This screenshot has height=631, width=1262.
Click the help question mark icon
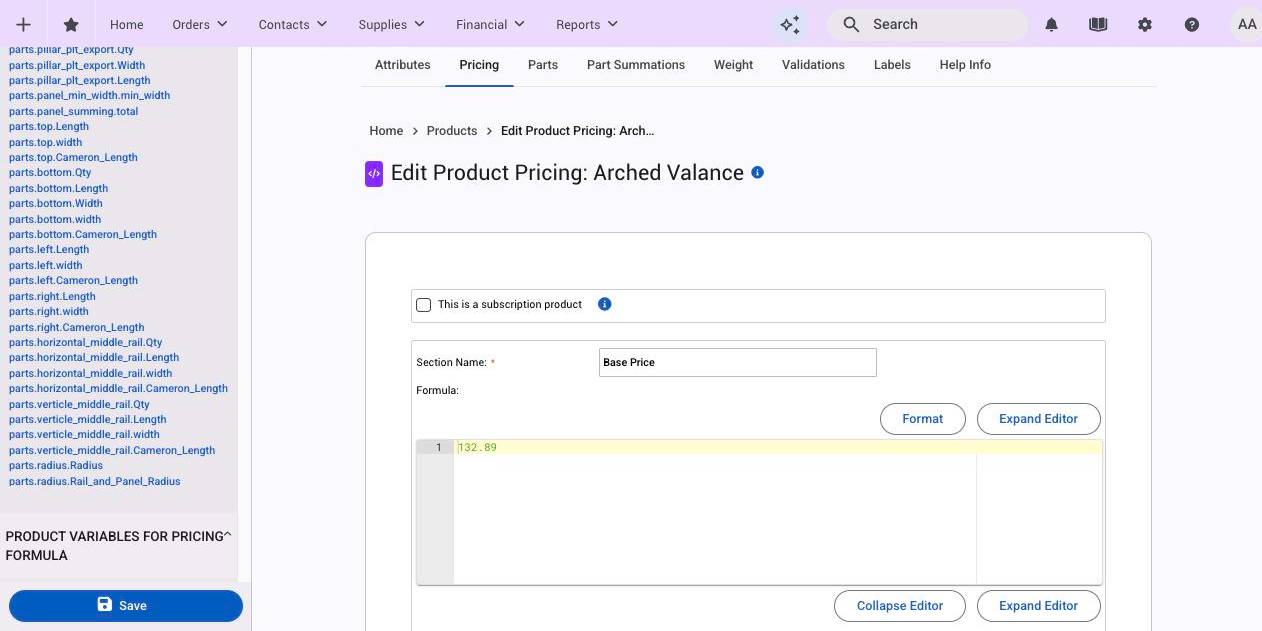[x=1192, y=25]
